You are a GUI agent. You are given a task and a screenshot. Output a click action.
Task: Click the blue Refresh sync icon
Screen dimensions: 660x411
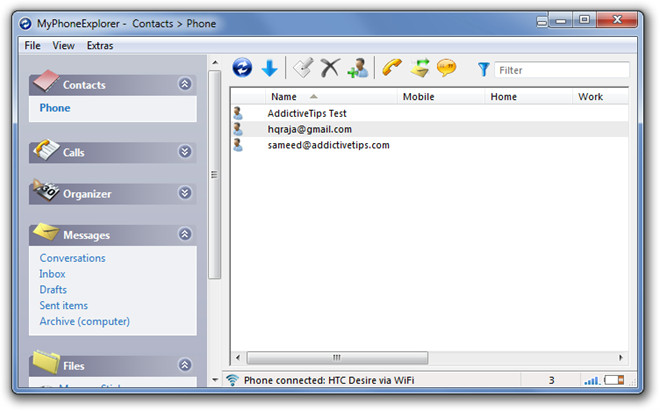(x=242, y=67)
